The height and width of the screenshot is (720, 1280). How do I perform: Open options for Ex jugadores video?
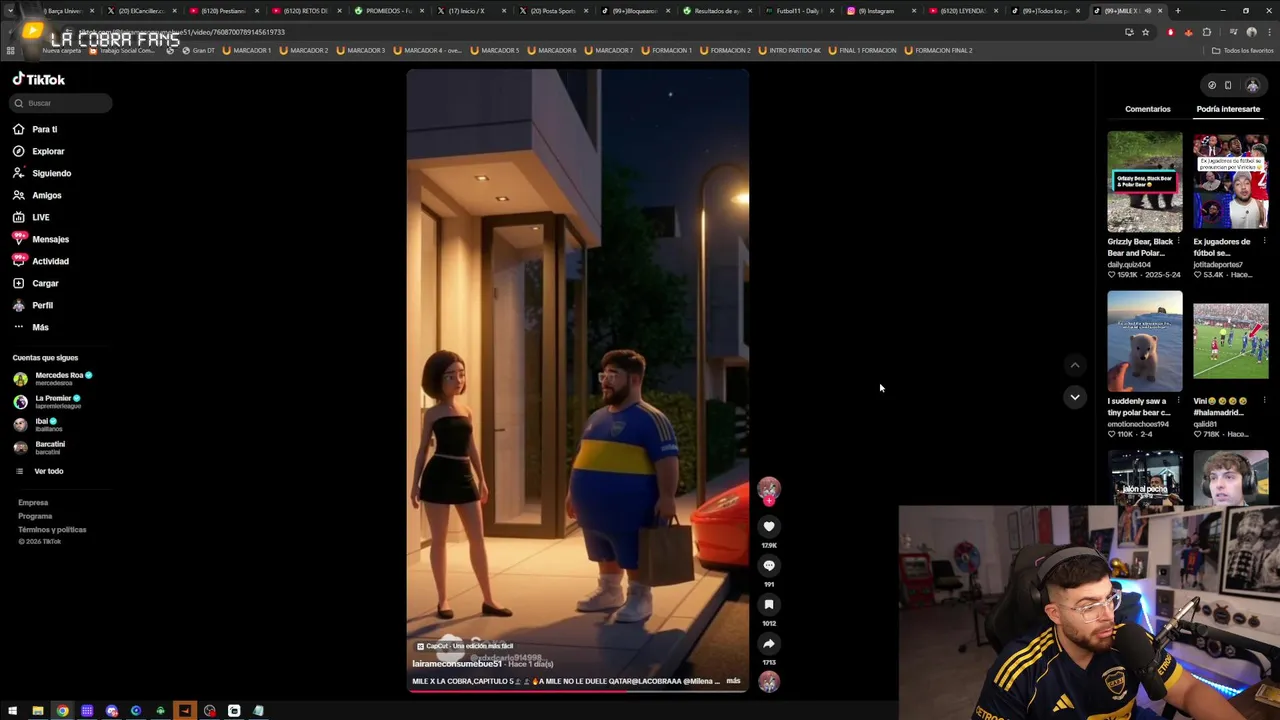click(x=1264, y=242)
